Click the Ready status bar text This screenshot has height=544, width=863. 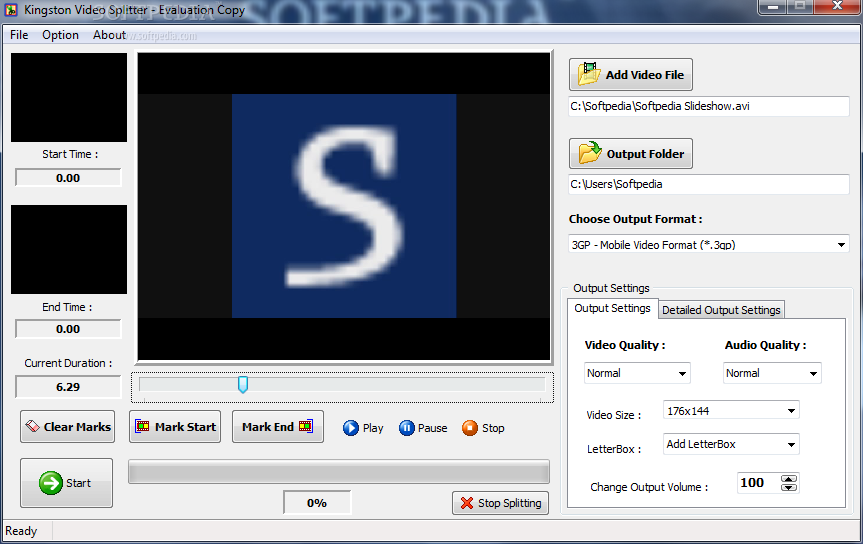tap(21, 531)
